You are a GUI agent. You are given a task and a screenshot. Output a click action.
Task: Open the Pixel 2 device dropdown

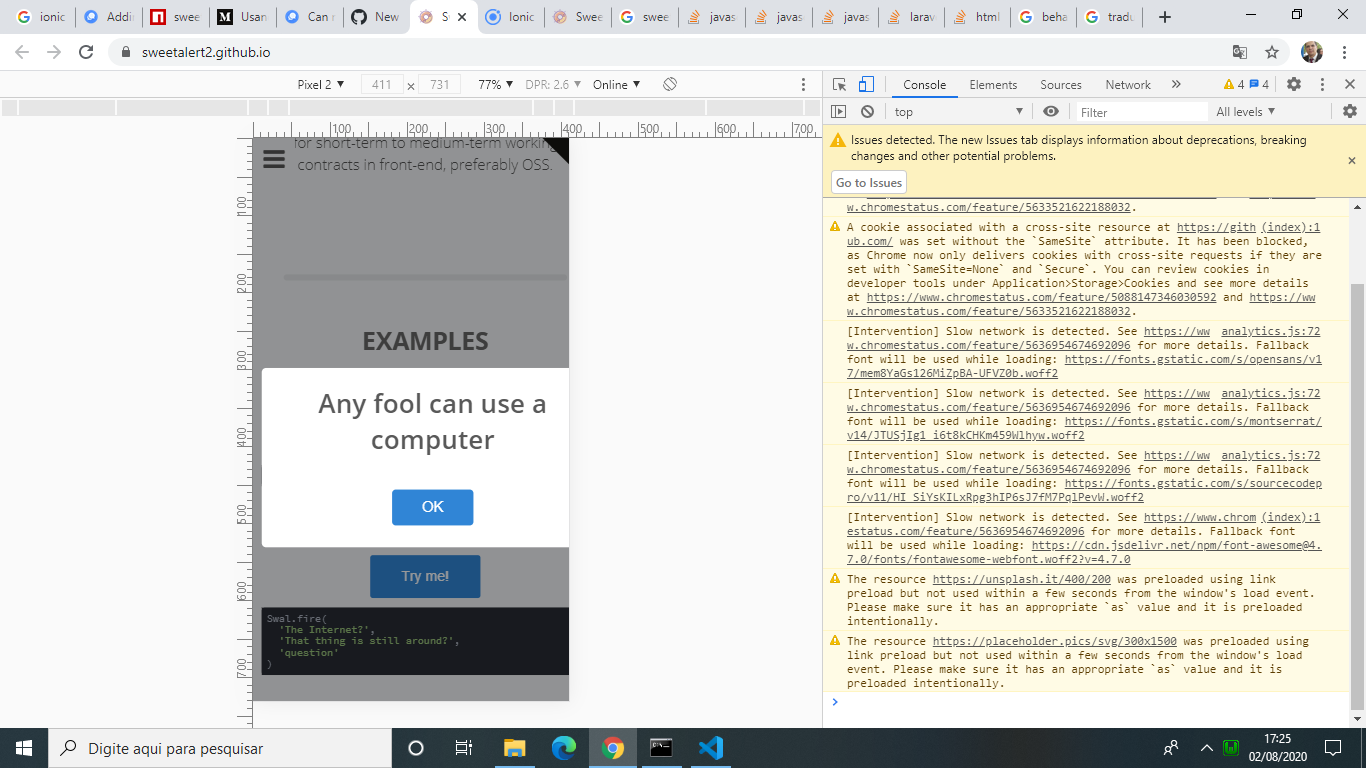click(x=321, y=85)
